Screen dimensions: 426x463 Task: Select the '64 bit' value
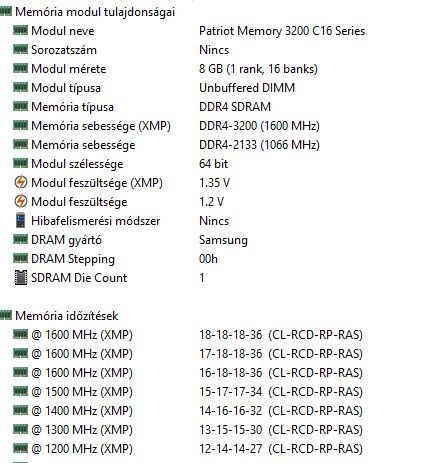pyautogui.click(x=214, y=164)
